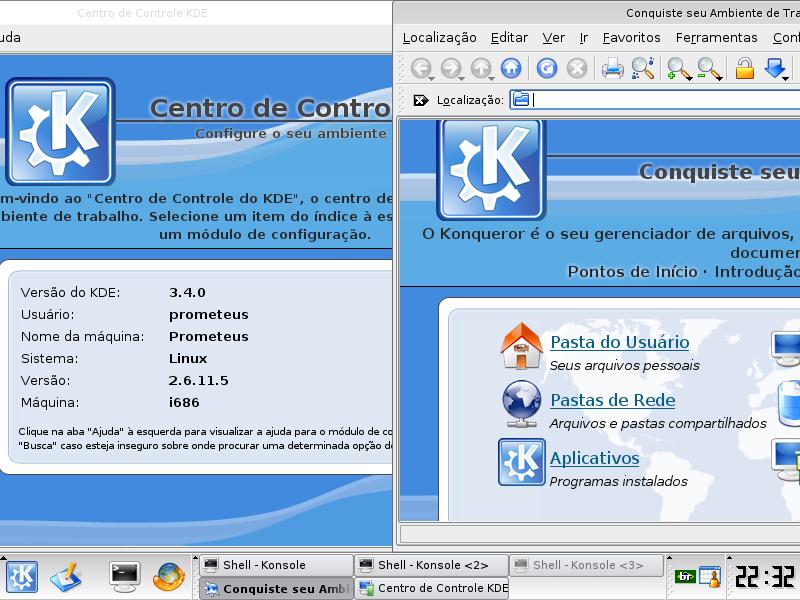Switch to Shell - Konsole <3> taskbar entry
The height and width of the screenshot is (600, 800).
click(x=586, y=565)
